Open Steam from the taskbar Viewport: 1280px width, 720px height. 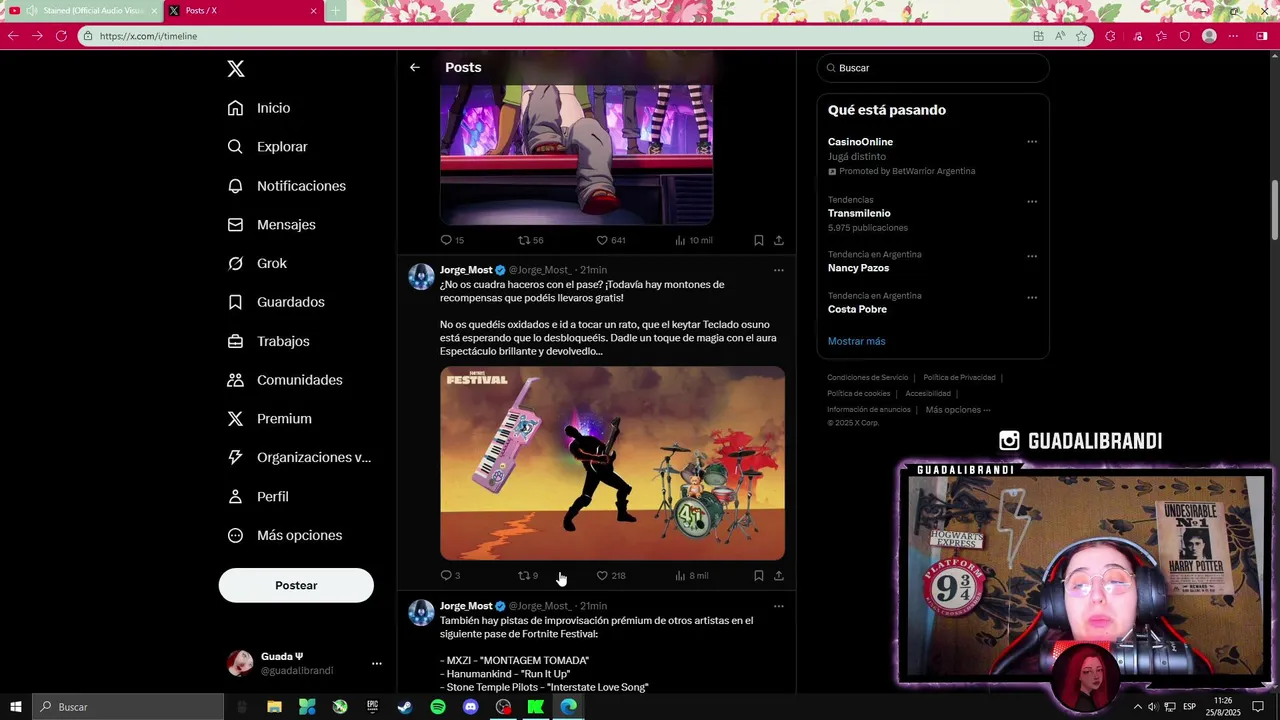tap(405, 707)
